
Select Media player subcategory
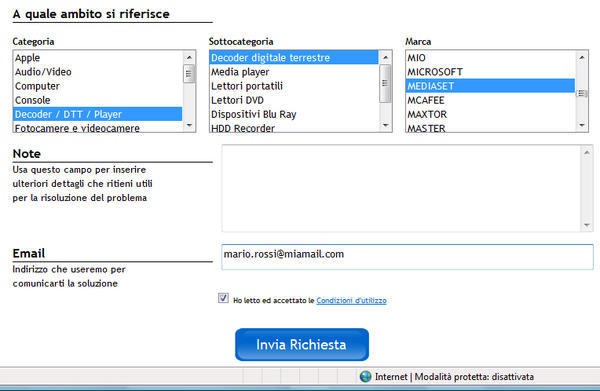[x=294, y=72]
